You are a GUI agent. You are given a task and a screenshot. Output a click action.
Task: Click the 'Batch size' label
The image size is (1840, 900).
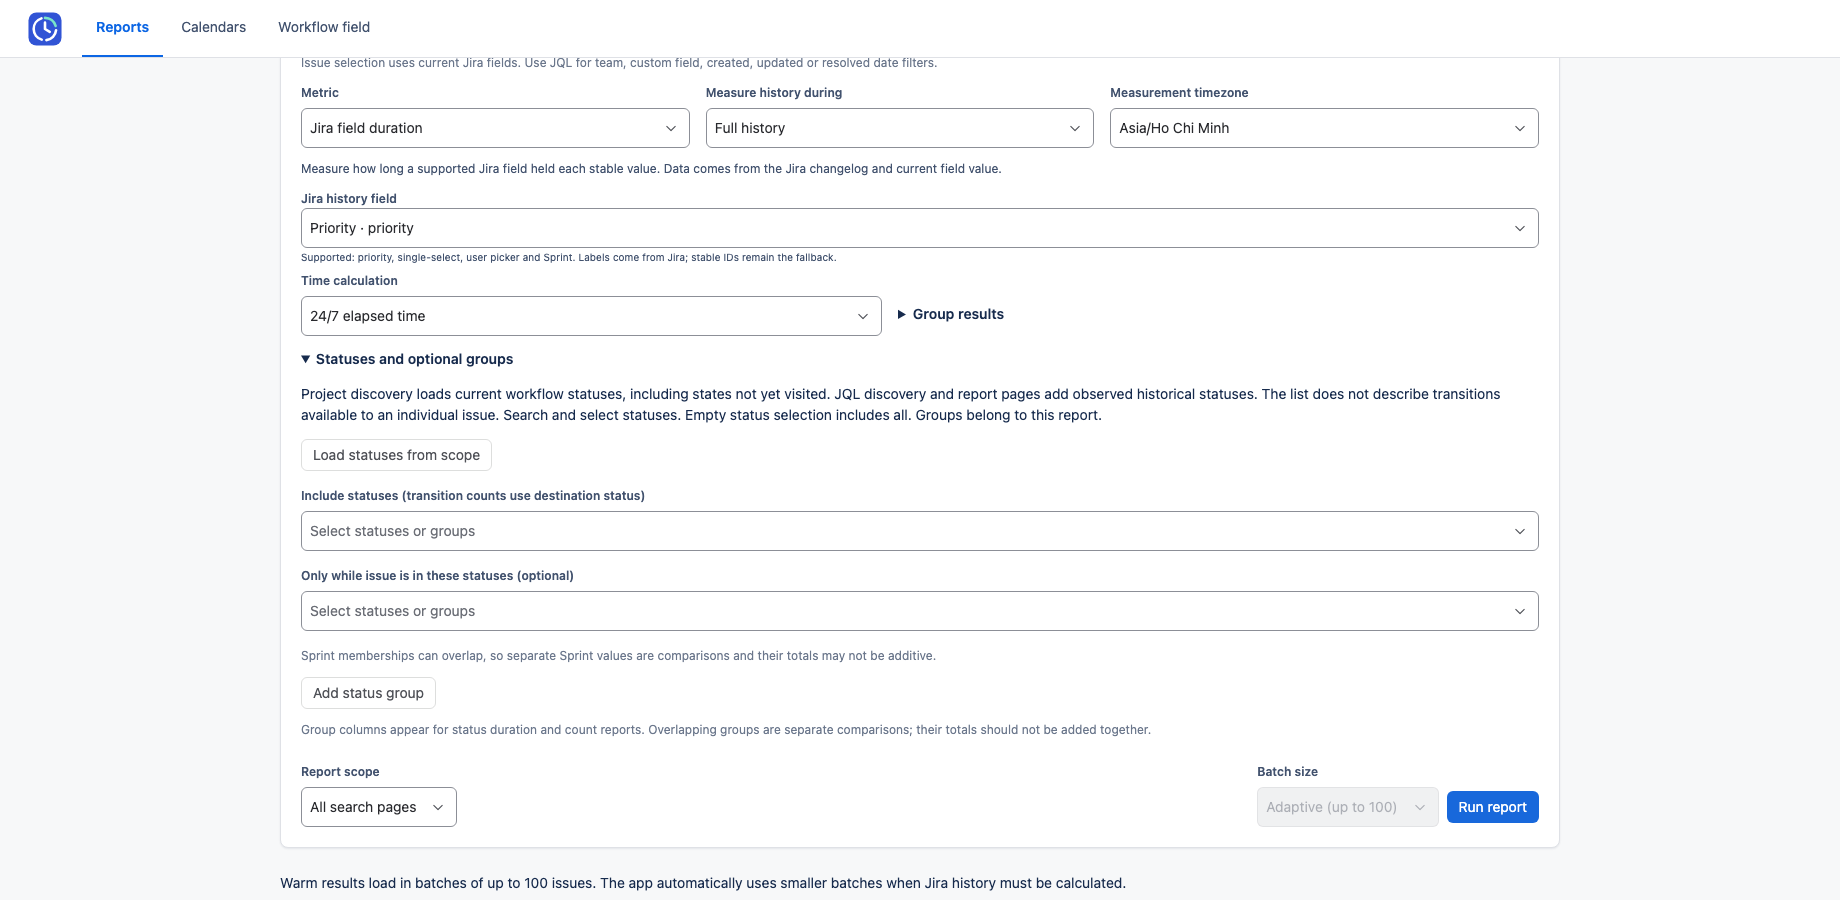1287,772
